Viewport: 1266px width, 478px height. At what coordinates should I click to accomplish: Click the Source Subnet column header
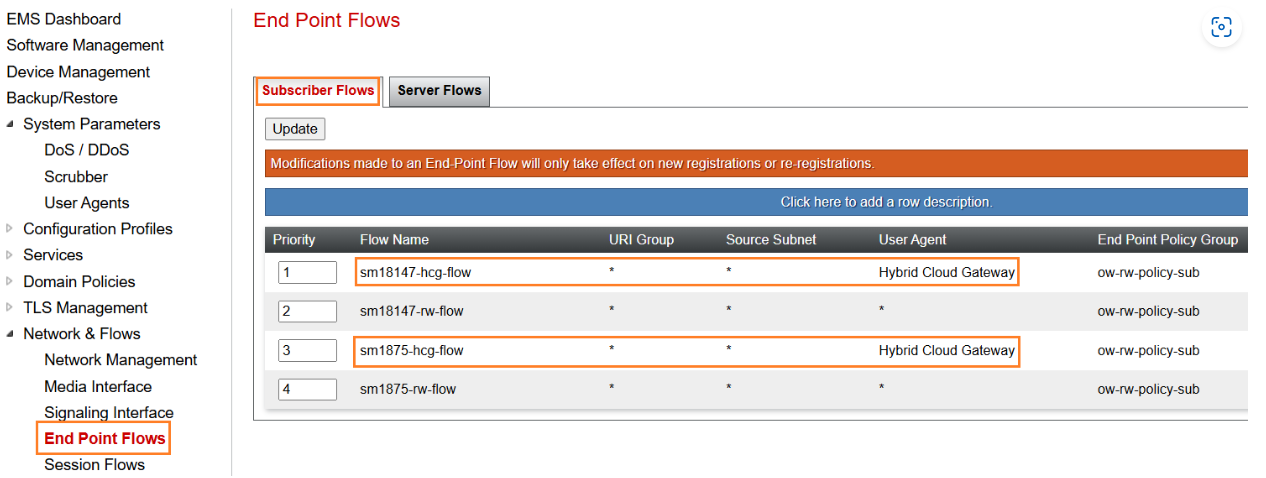pyautogui.click(x=771, y=240)
